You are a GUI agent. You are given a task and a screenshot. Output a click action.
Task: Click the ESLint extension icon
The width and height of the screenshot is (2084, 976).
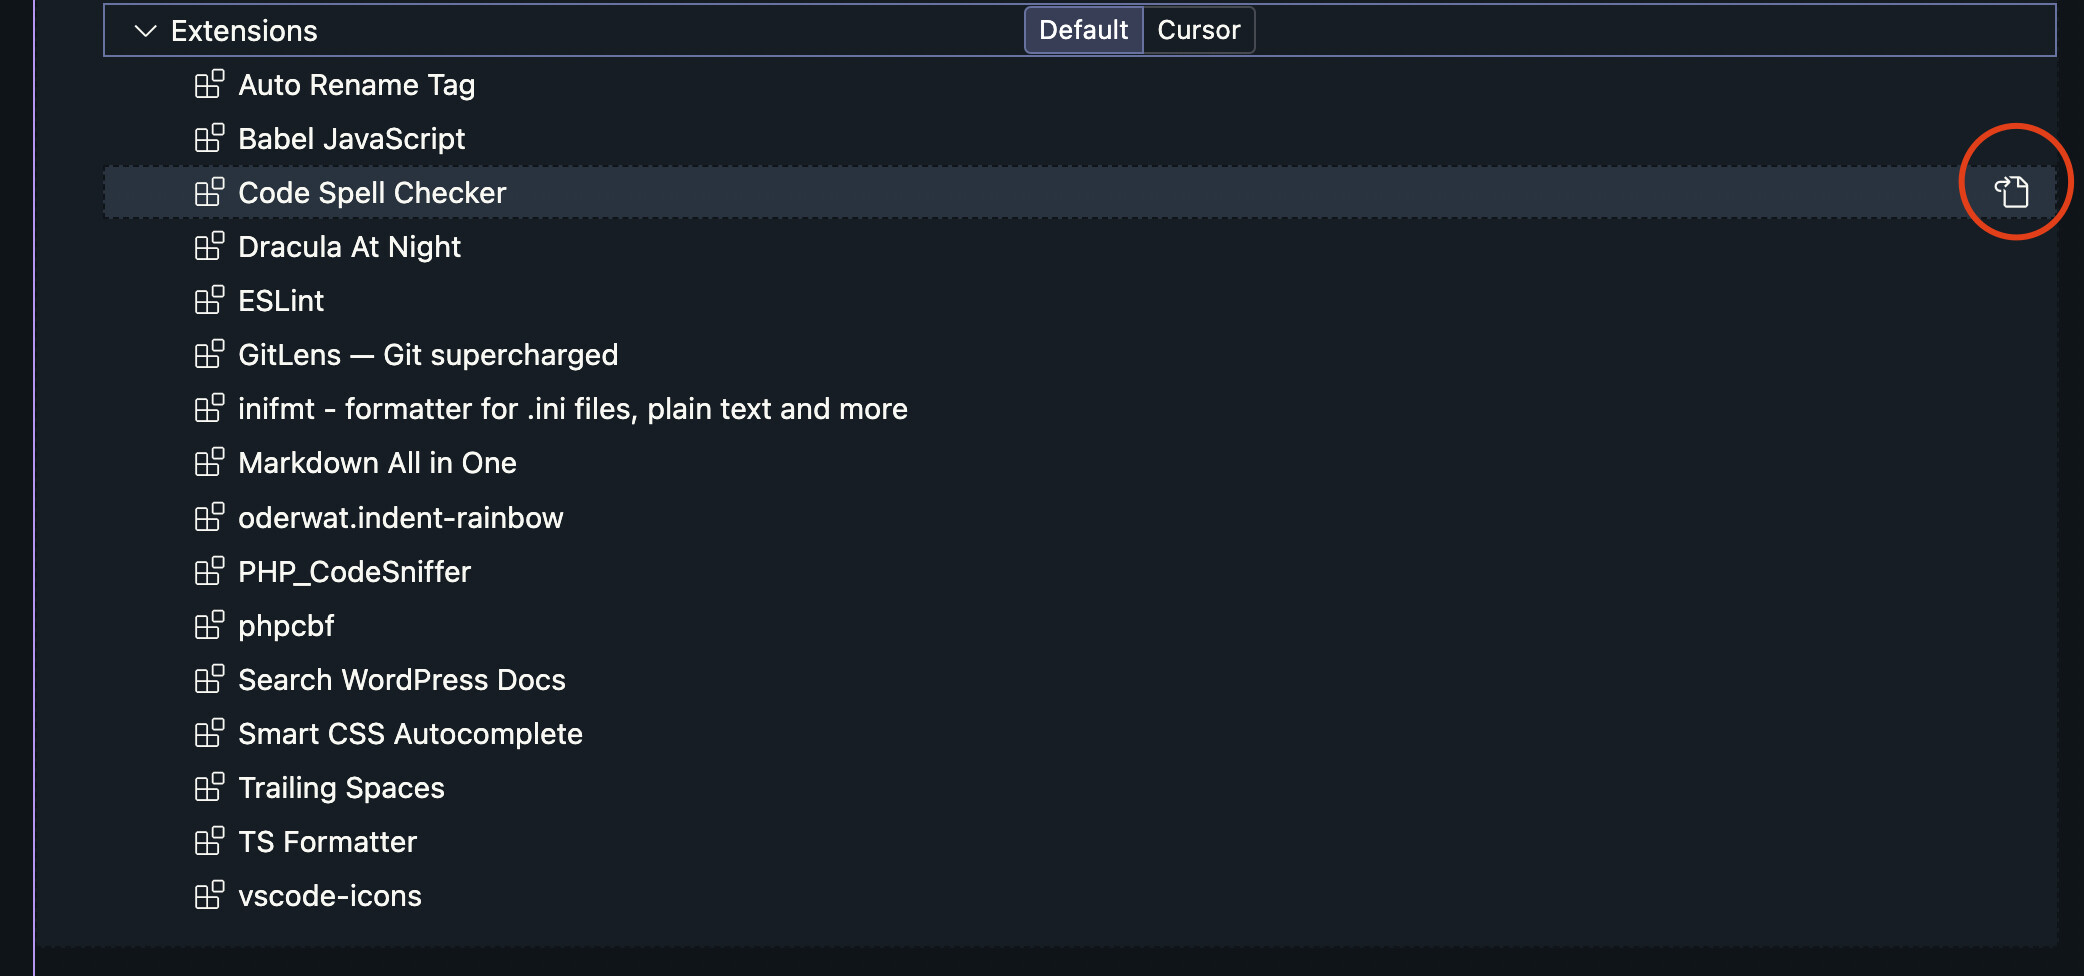tap(209, 301)
